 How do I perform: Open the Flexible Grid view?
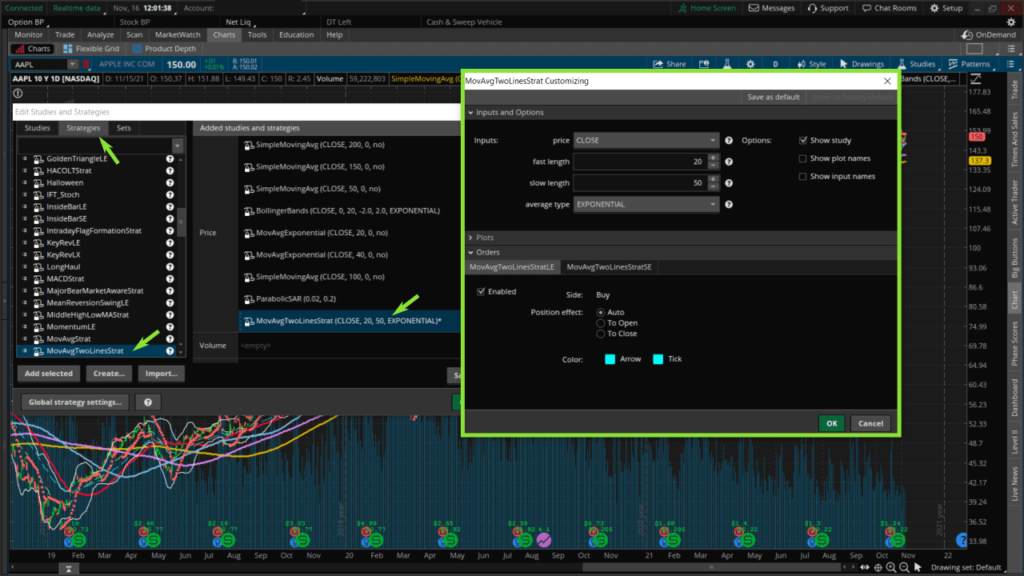pos(91,48)
